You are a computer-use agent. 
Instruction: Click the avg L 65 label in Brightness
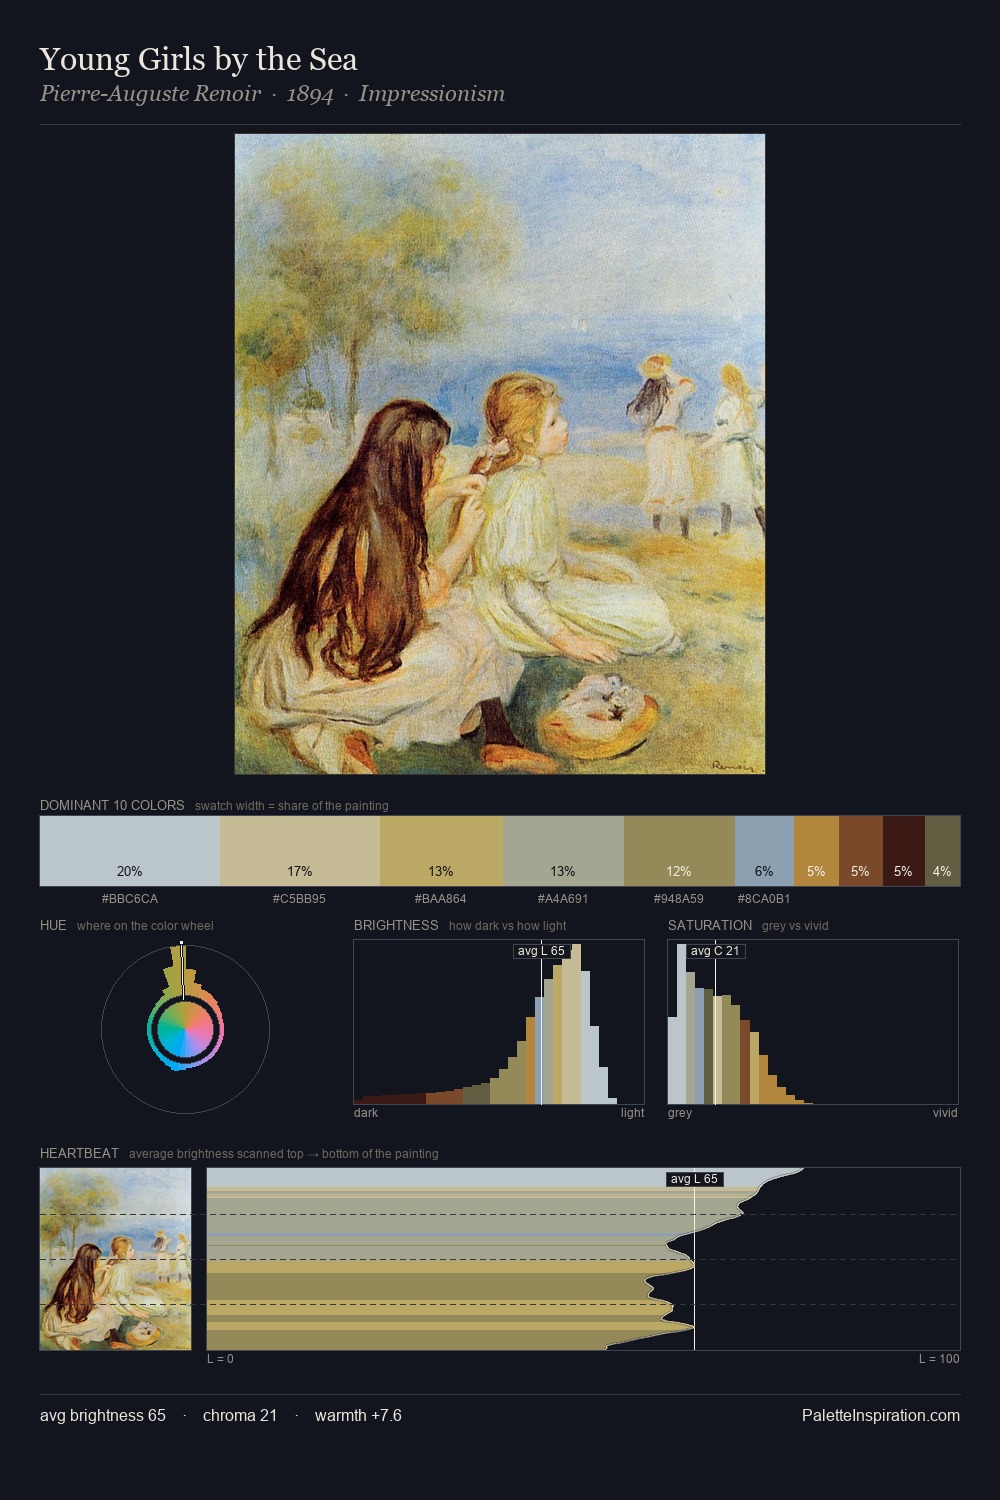click(x=541, y=951)
